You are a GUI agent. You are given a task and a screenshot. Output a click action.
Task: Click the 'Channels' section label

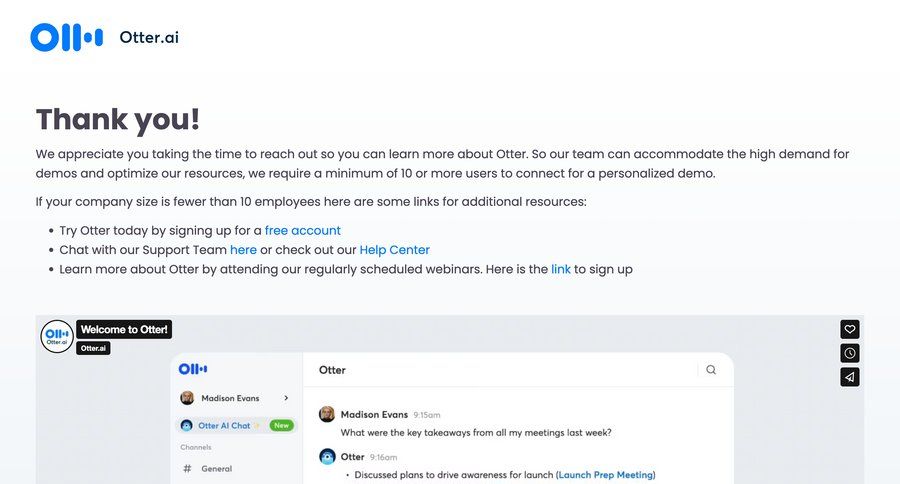click(196, 447)
